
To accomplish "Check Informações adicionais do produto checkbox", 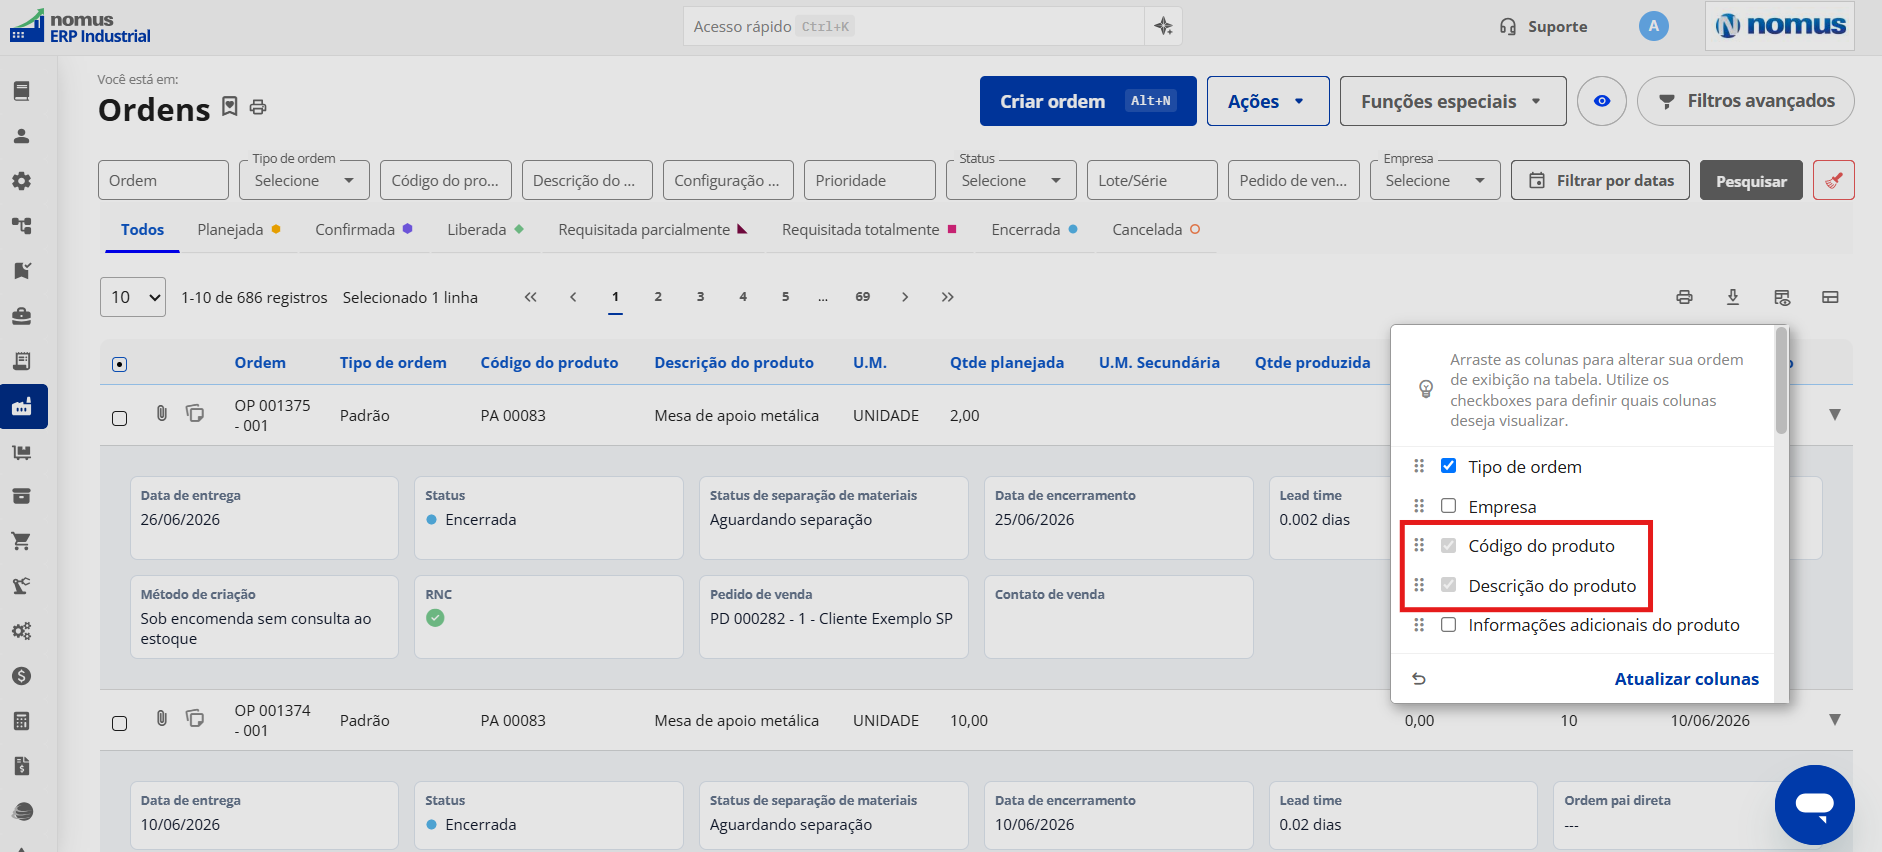I will tap(1448, 625).
